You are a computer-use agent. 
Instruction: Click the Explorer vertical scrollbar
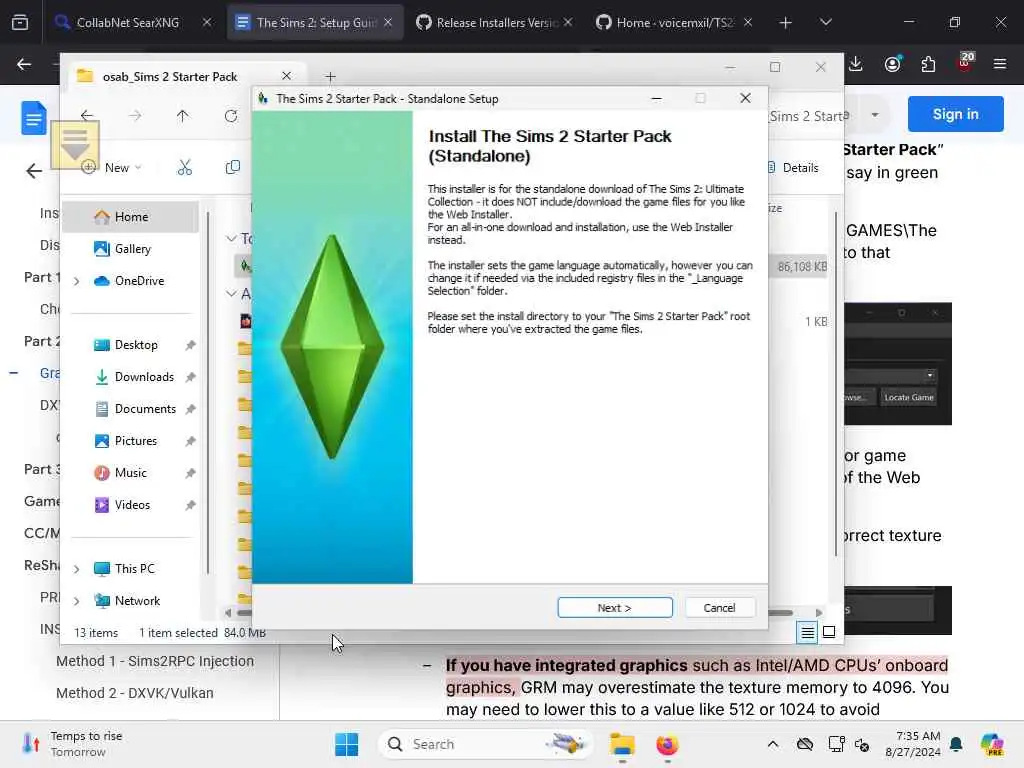pyautogui.click(x=837, y=385)
